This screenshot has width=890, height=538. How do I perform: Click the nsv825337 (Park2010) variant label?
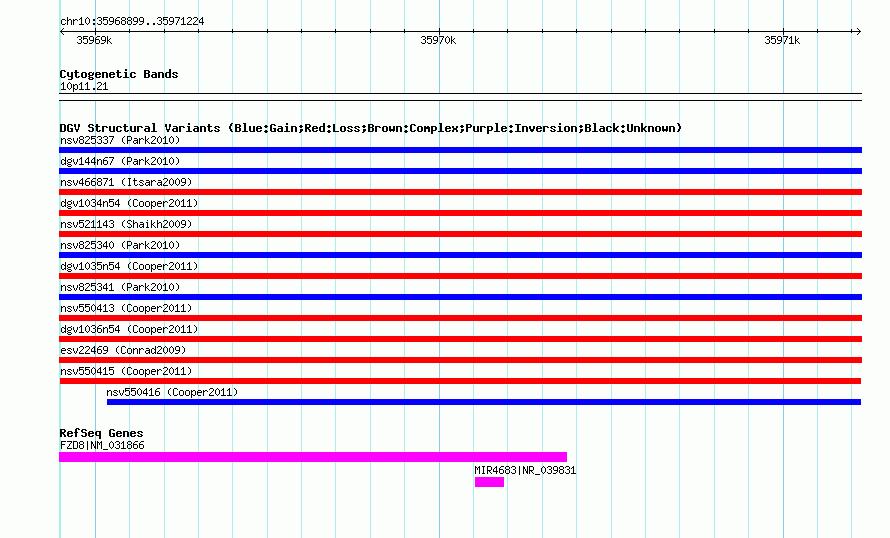[120, 140]
